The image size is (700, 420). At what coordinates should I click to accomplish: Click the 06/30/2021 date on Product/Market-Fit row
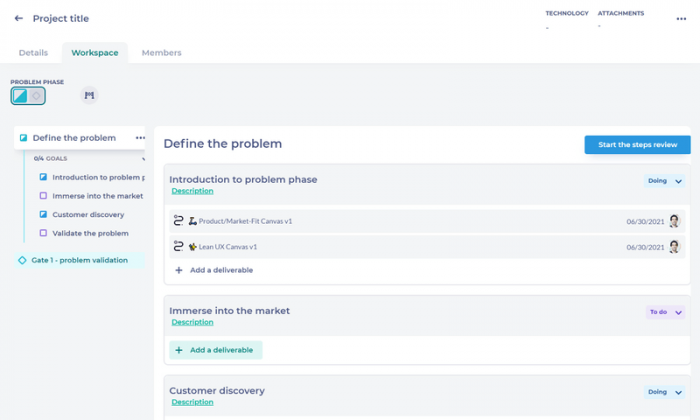point(645,221)
